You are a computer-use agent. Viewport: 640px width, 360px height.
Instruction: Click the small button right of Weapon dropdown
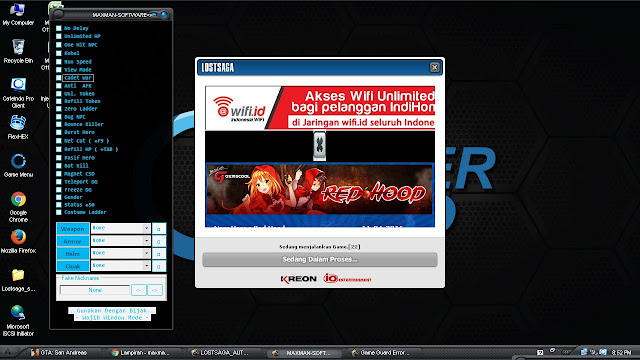click(x=159, y=229)
